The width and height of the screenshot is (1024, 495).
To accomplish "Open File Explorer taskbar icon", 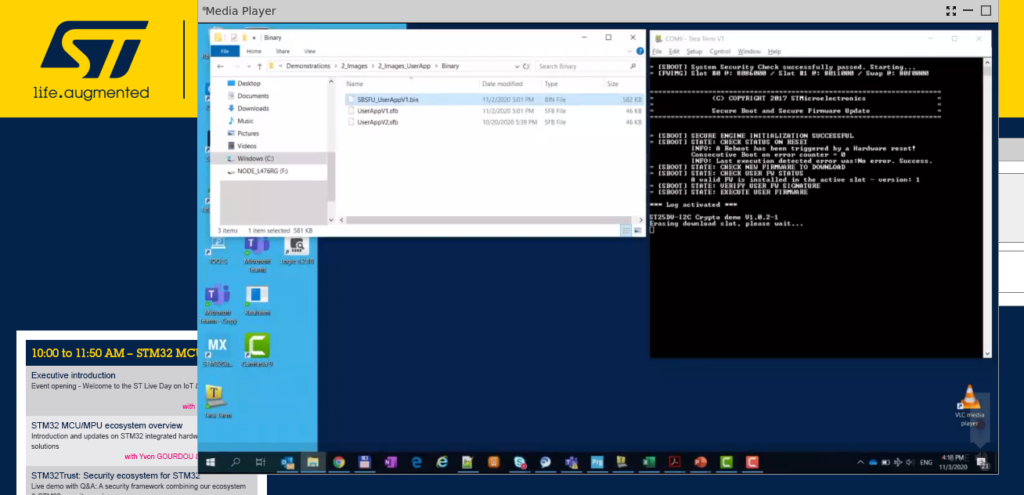I will click(x=313, y=462).
